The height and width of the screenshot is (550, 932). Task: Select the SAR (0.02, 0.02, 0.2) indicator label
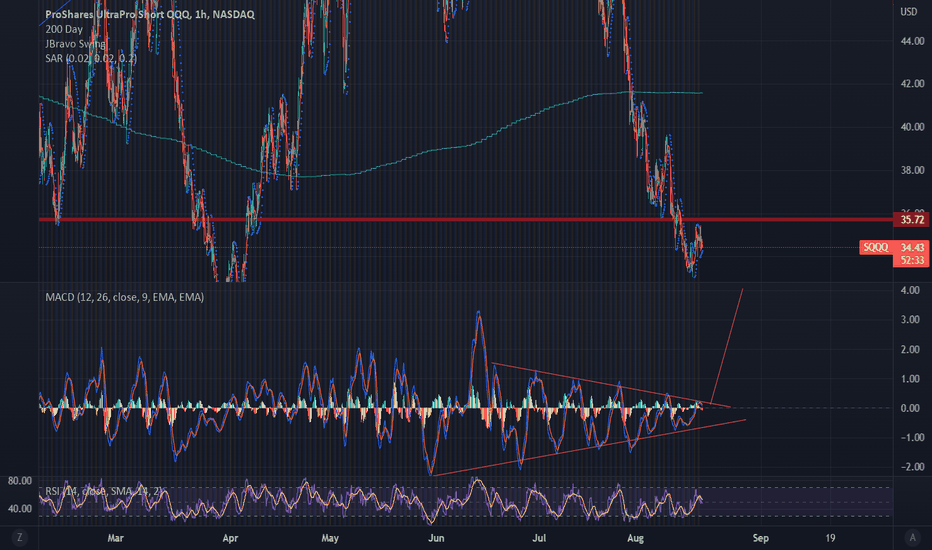(91, 58)
